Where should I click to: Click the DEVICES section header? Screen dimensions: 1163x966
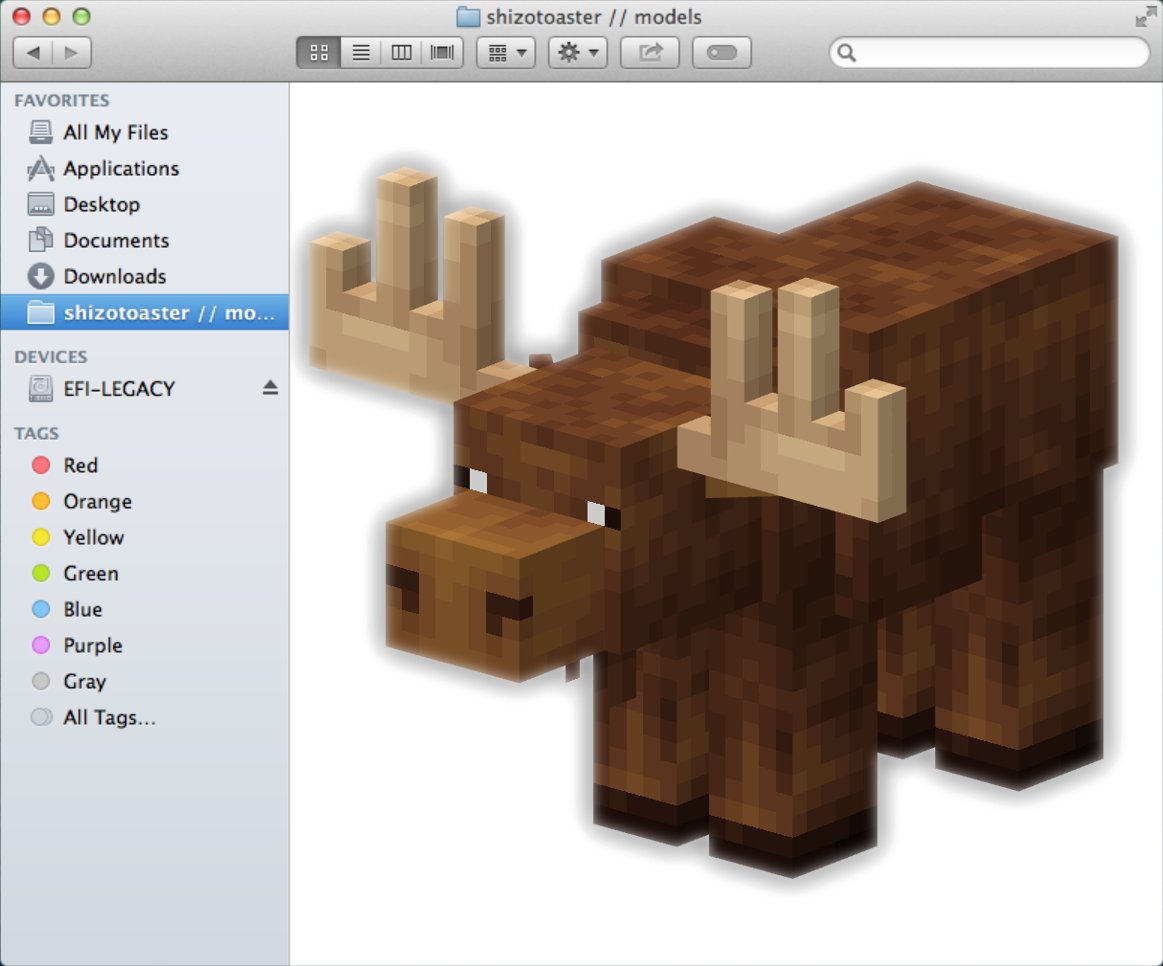click(50, 357)
